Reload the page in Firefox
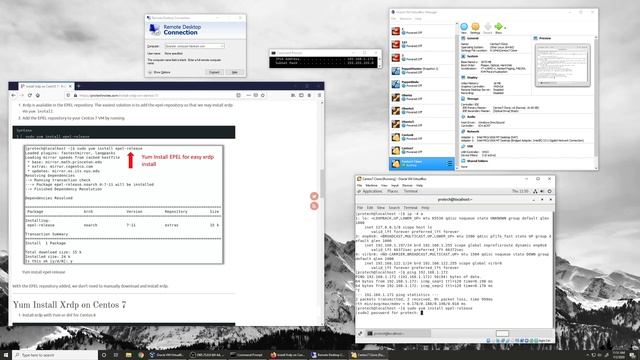This screenshot has width=640, height=360. 30,96
